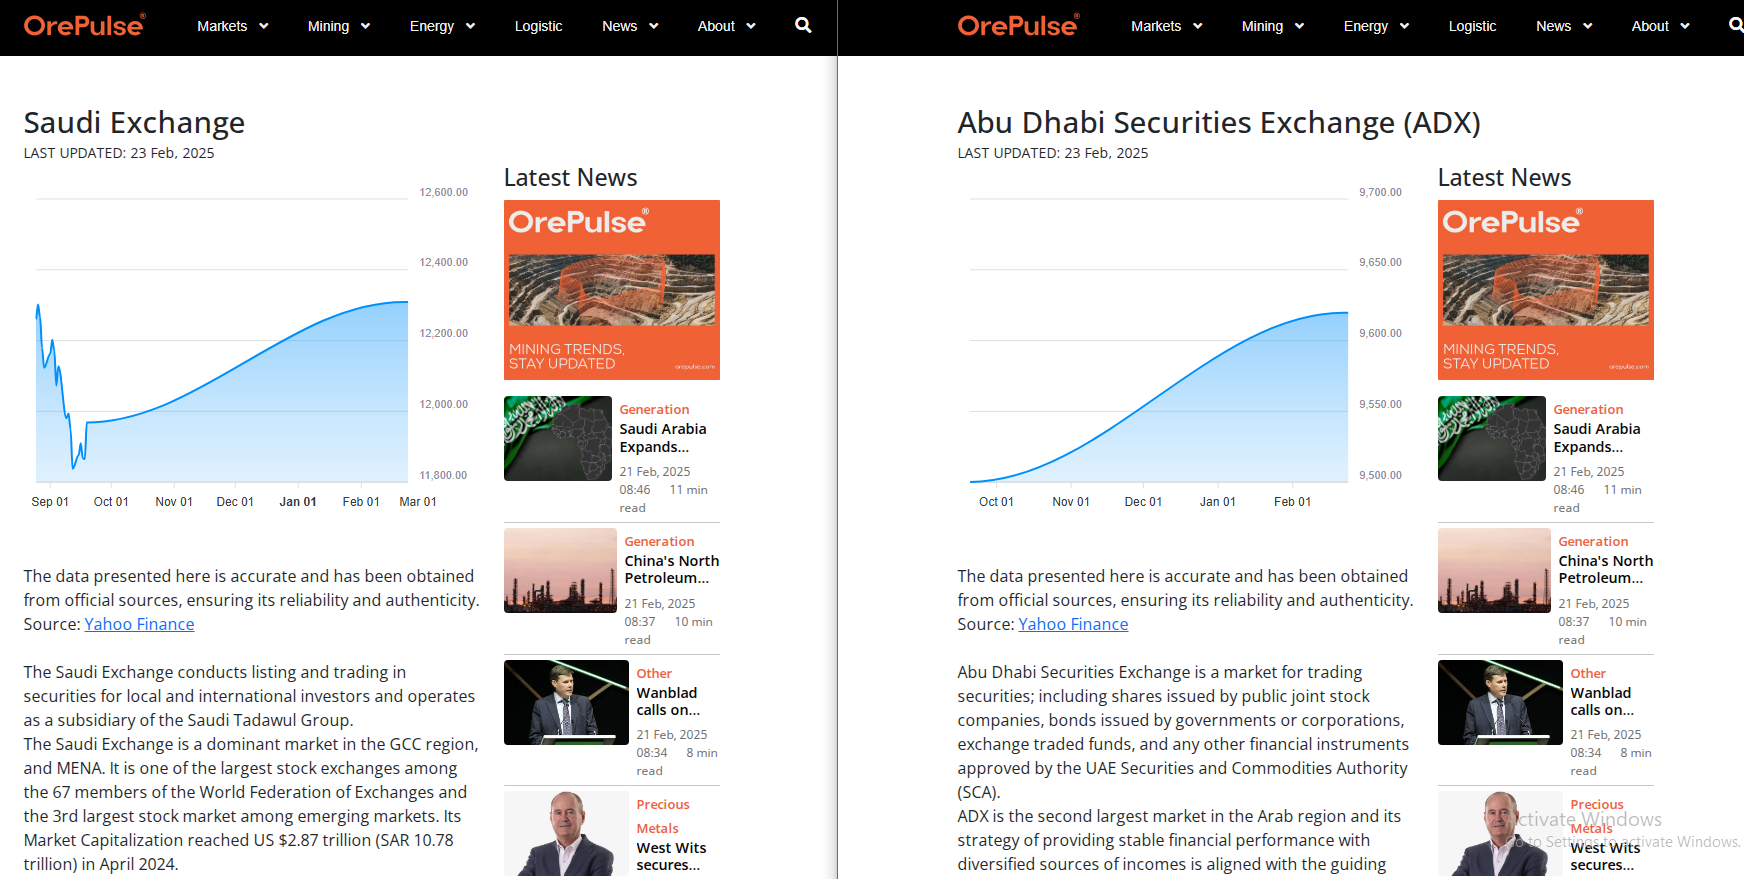Expand Markets dropdown in Saudi Exchange window

(233, 26)
